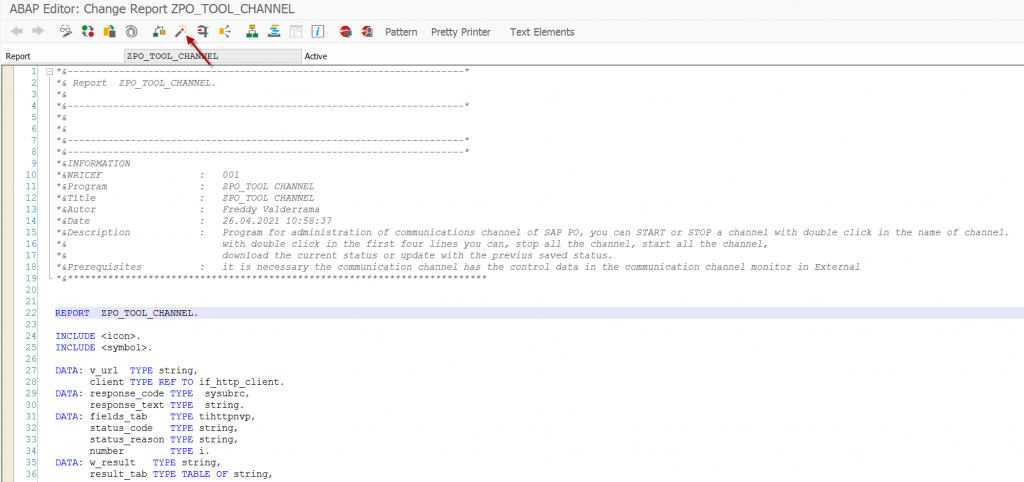The image size is (1024, 482).
Task: Click the '*&WRICEF : 001' comment line
Action: pyautogui.click(x=148, y=175)
